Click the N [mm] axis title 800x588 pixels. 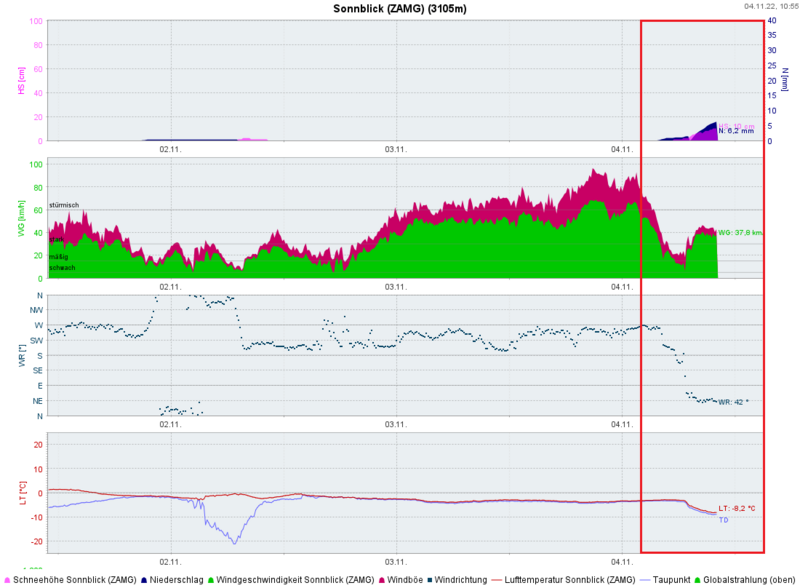(x=785, y=80)
